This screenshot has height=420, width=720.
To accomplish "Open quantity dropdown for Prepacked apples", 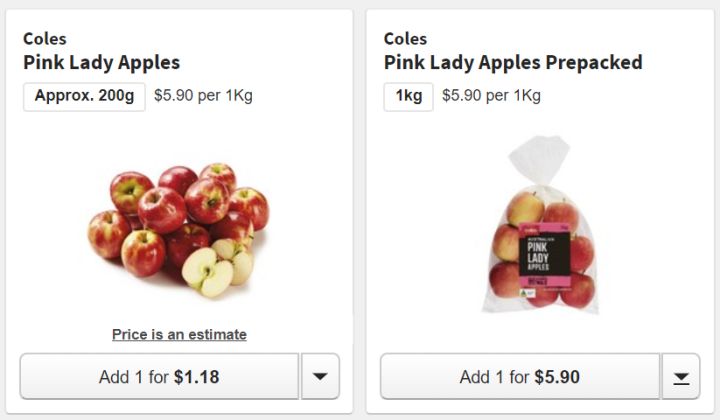I will [680, 377].
